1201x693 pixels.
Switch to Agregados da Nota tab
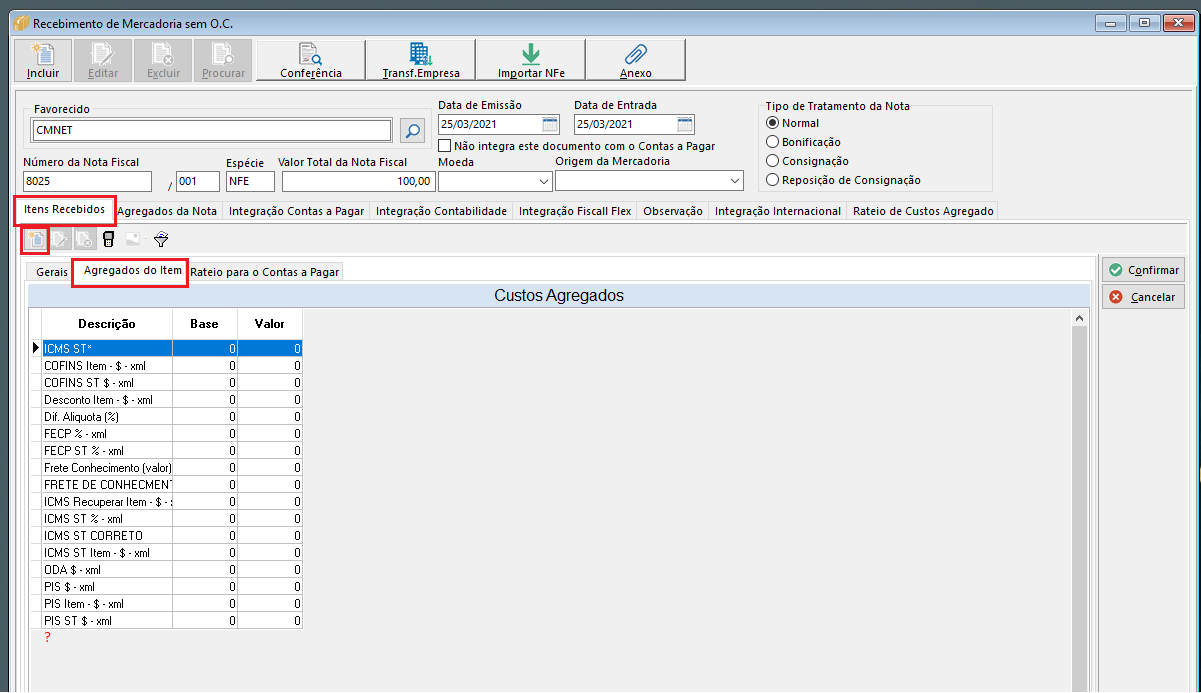click(167, 211)
